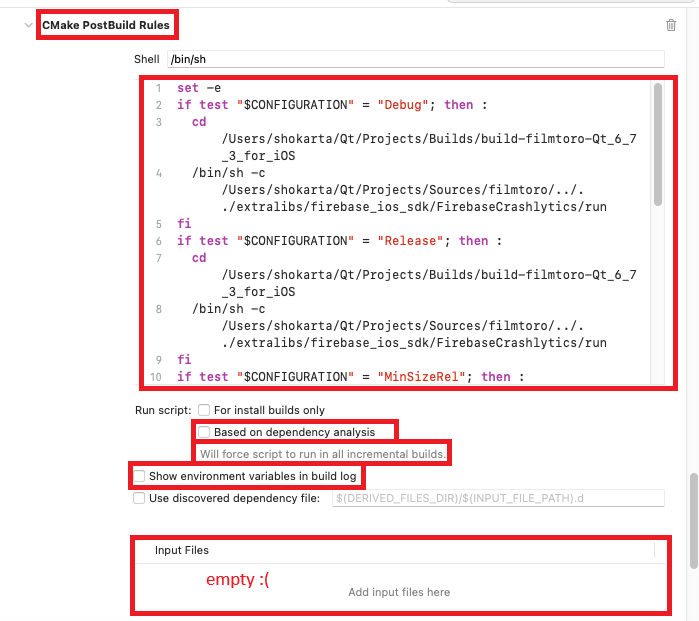This screenshot has width=699, height=621.
Task: Click the discovered dependency file path field
Action: [x=497, y=498]
